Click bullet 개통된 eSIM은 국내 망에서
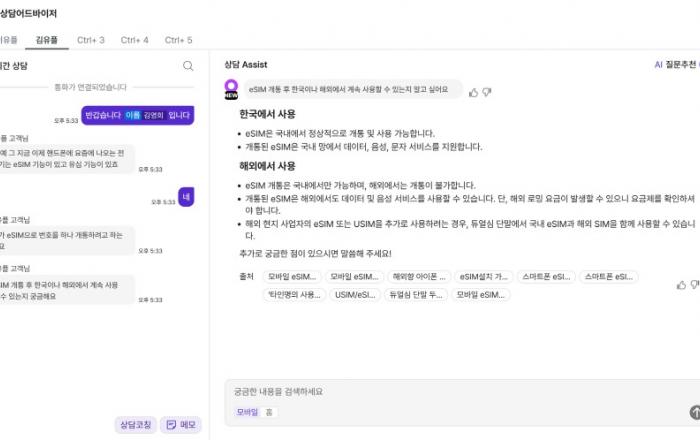 [x=364, y=146]
